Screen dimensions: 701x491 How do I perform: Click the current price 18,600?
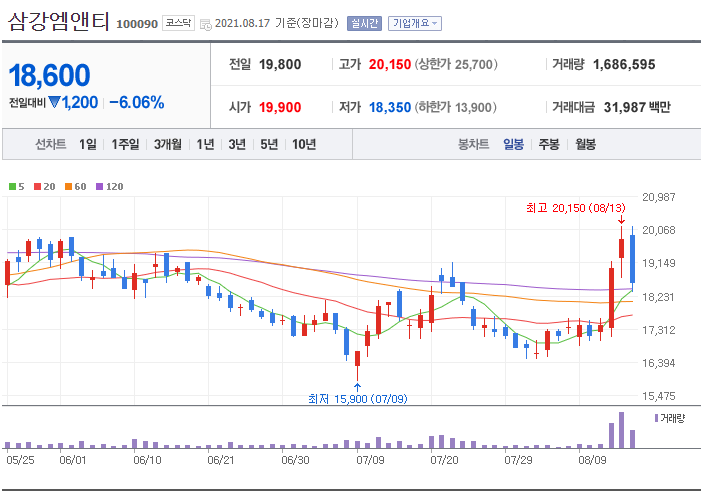click(49, 75)
